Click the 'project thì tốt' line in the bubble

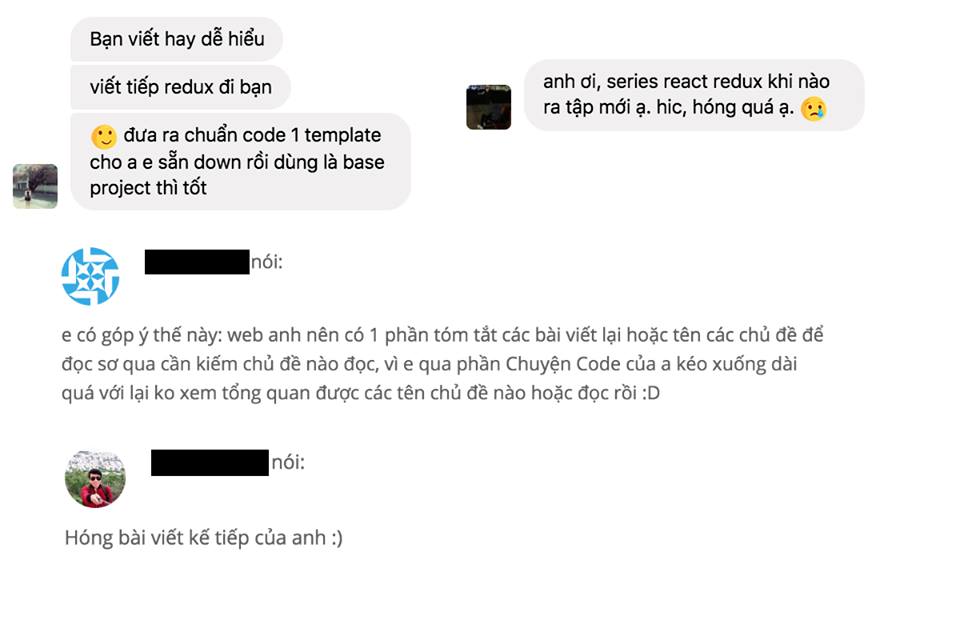[x=148, y=188]
